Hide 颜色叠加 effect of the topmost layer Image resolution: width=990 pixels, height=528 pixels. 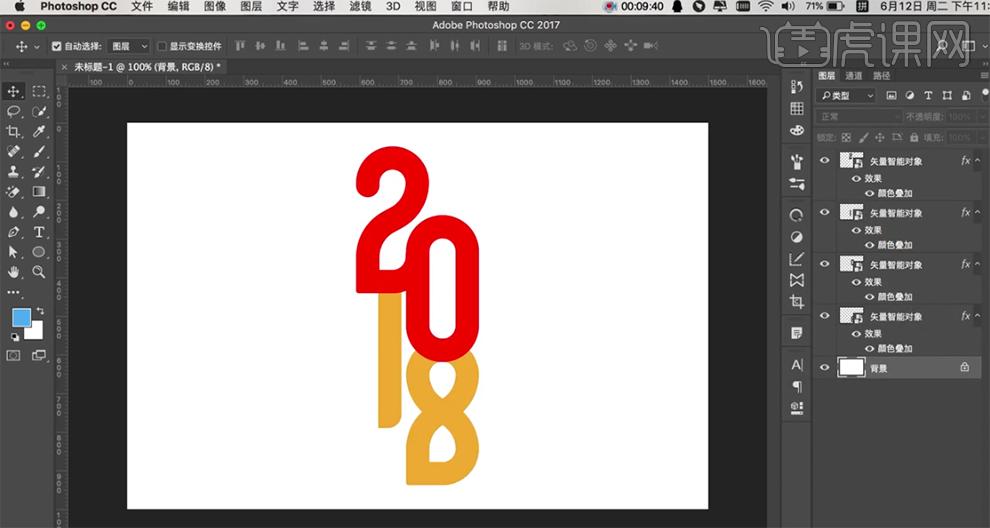click(869, 193)
